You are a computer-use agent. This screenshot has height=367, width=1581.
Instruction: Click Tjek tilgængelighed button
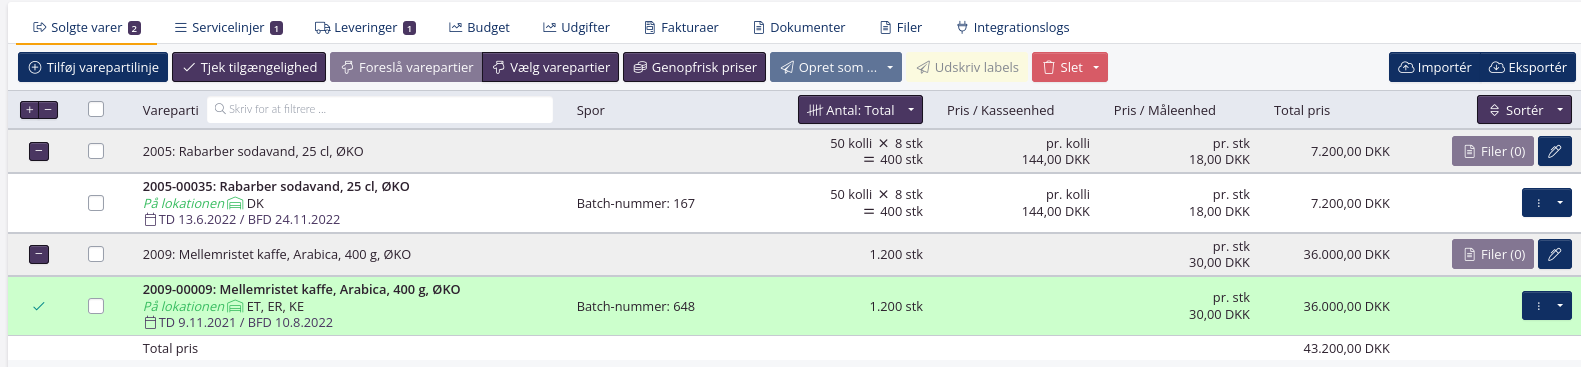[x=249, y=67]
